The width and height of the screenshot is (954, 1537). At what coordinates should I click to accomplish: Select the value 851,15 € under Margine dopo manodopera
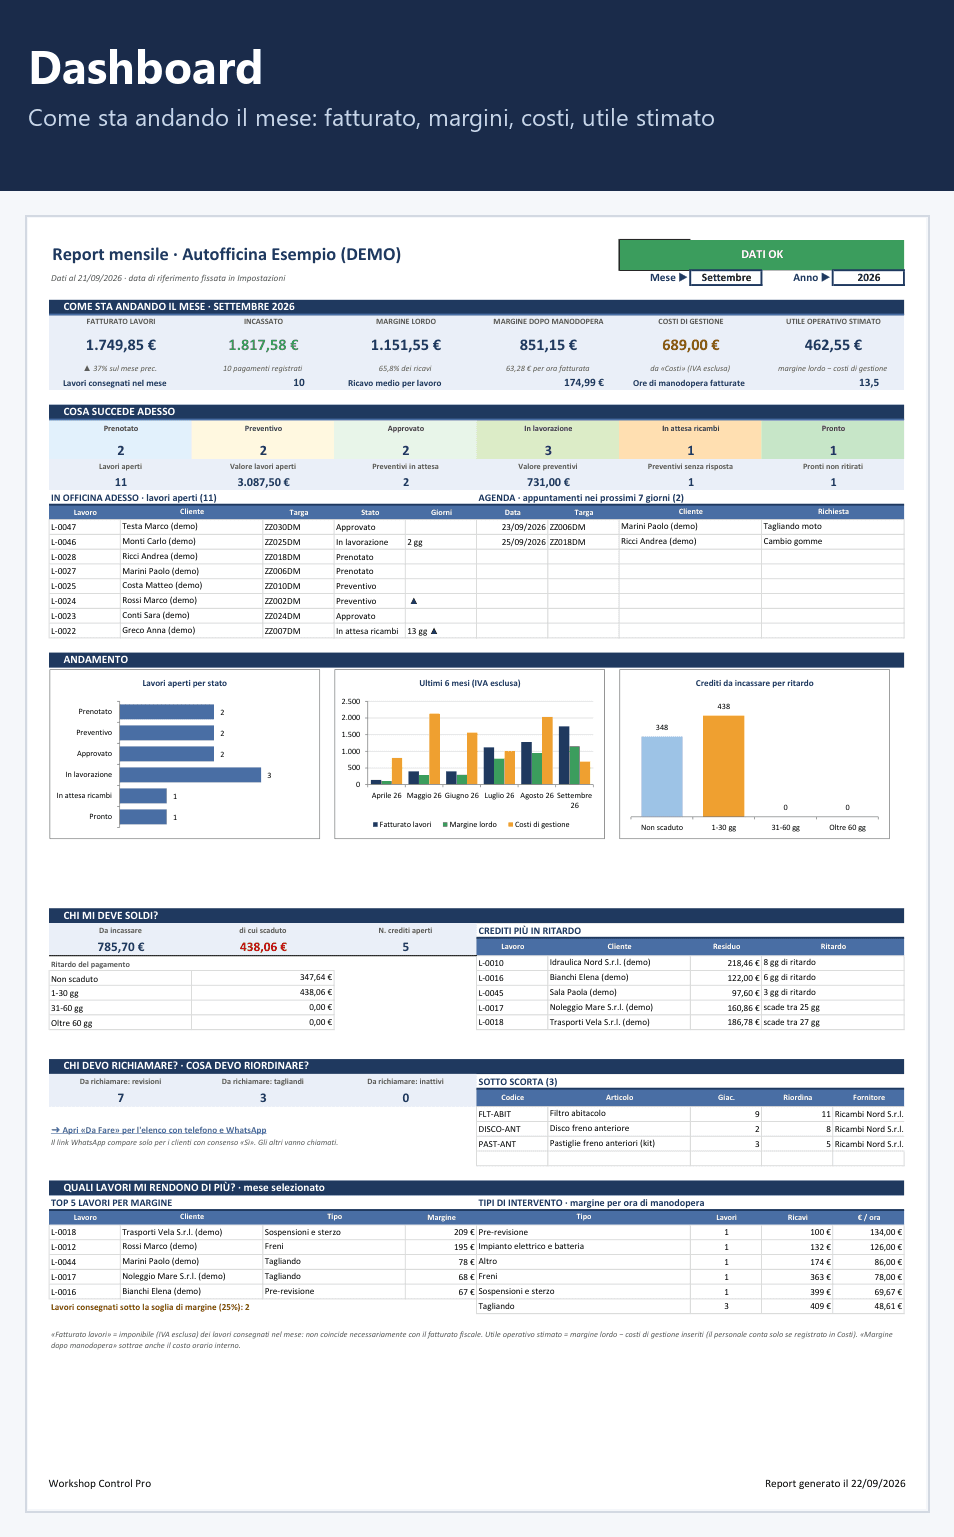pos(548,345)
